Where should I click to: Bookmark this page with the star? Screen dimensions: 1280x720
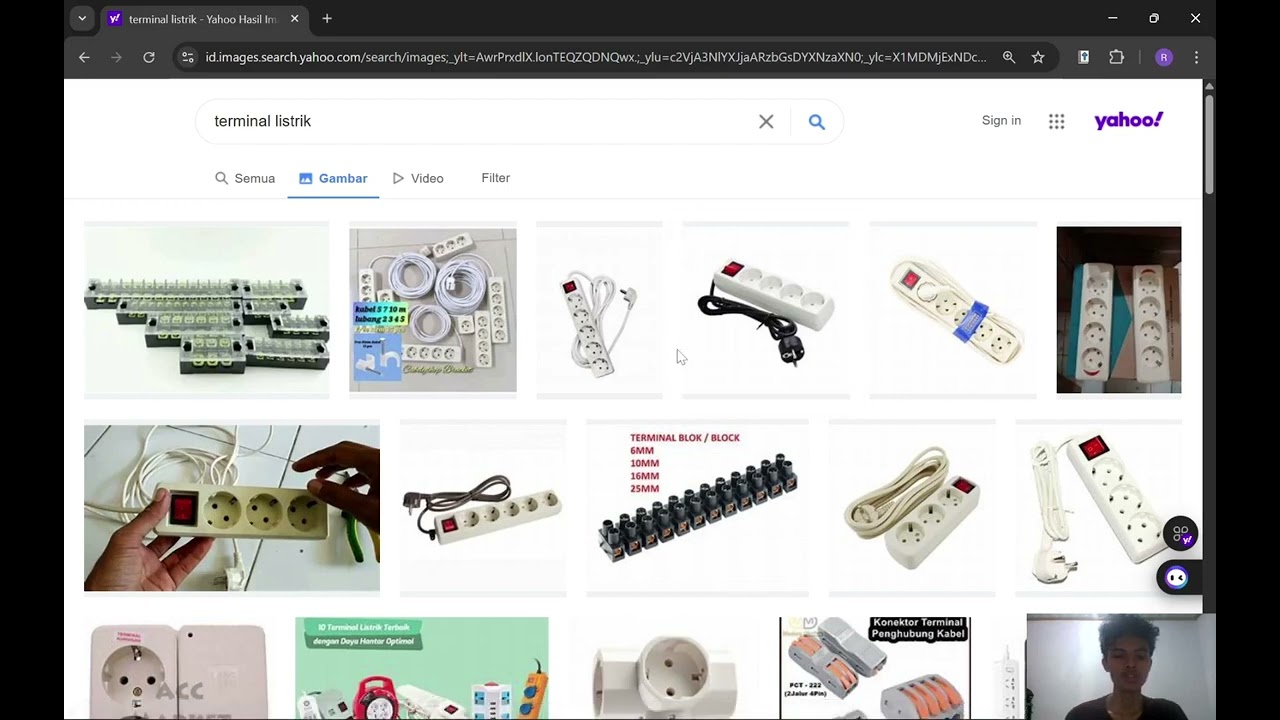1038,57
